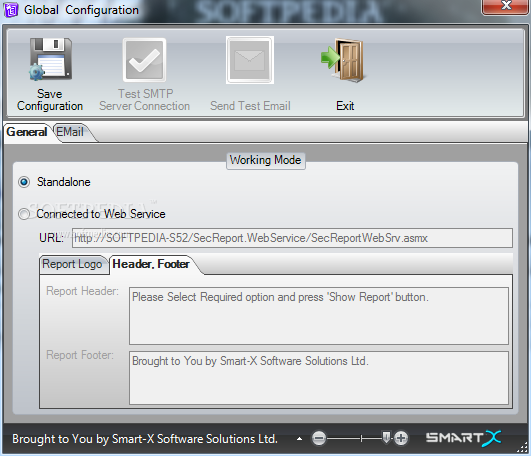Click the 'Brought to You by Smart-X' status text
This screenshot has height=456, width=531.
pyautogui.click(x=145, y=439)
